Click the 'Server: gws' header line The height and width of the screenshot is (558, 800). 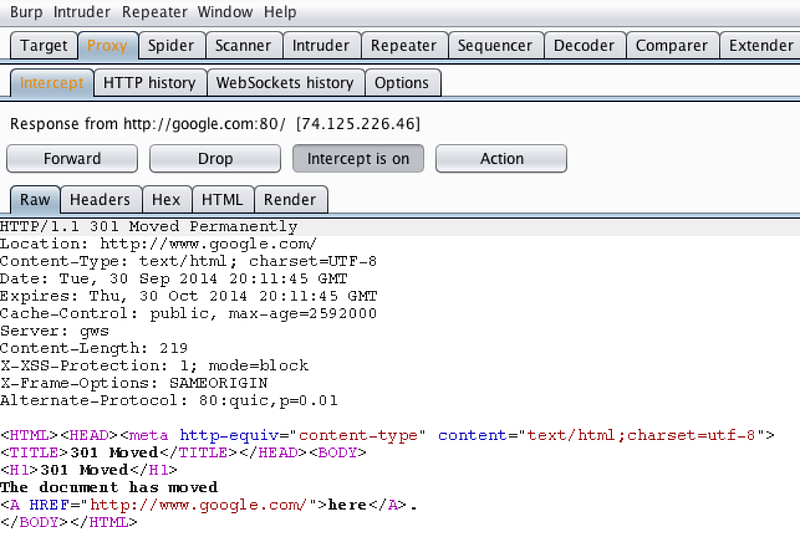[55, 331]
